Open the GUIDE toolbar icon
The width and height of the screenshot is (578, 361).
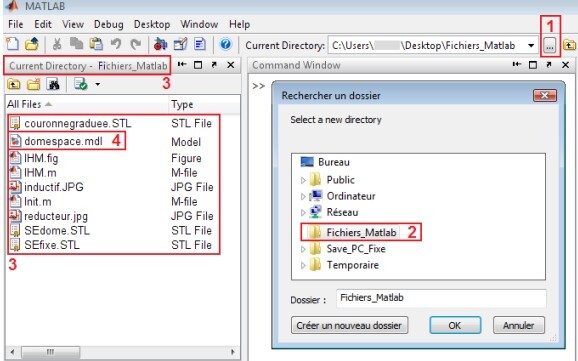pos(180,44)
